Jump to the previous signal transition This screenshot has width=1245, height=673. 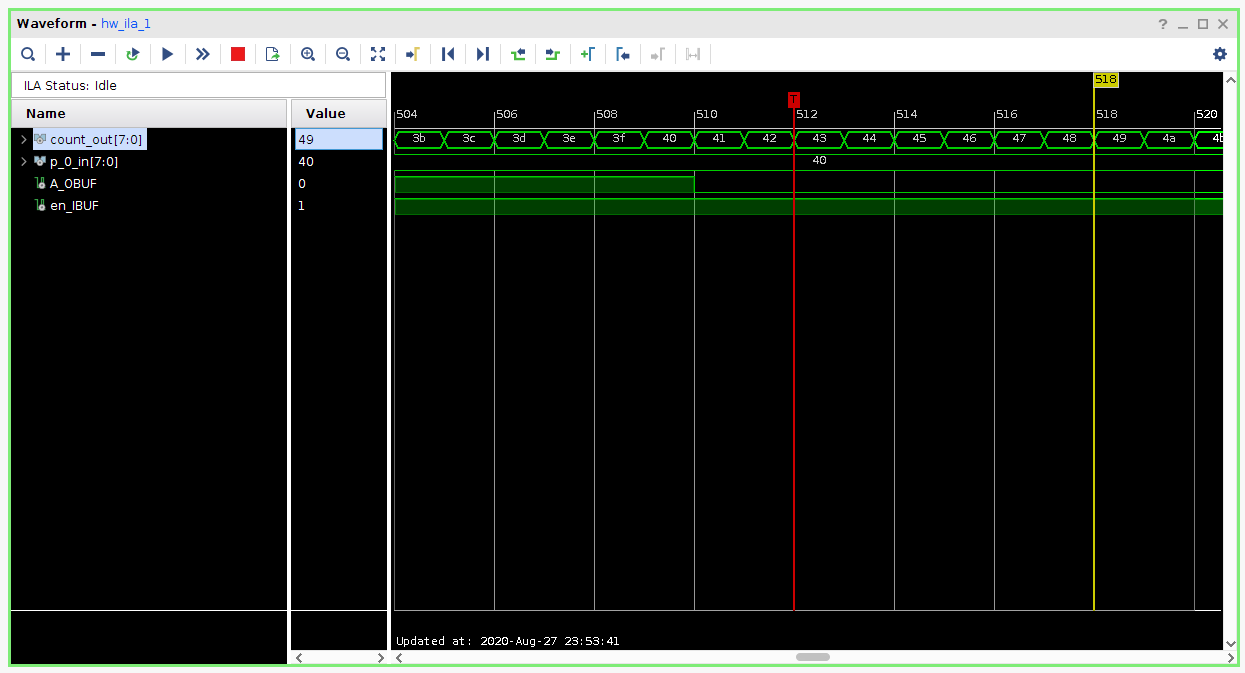[518, 54]
